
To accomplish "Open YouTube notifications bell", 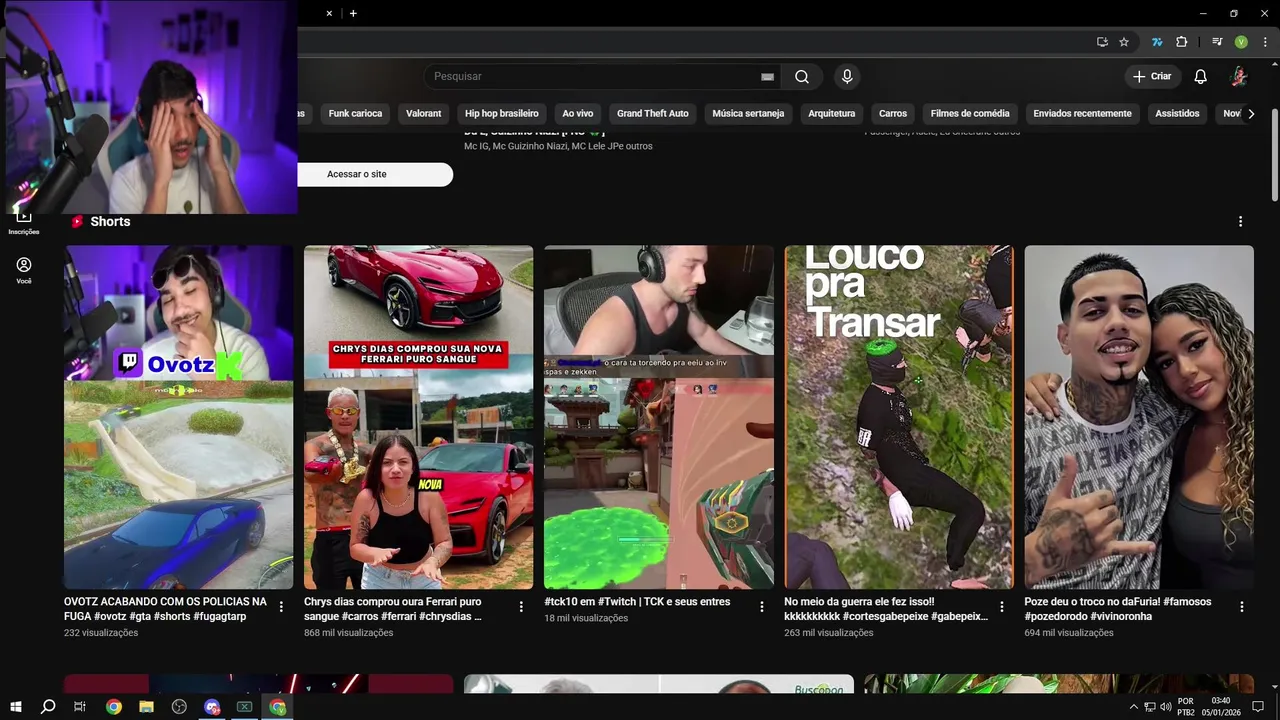I will tap(1201, 77).
